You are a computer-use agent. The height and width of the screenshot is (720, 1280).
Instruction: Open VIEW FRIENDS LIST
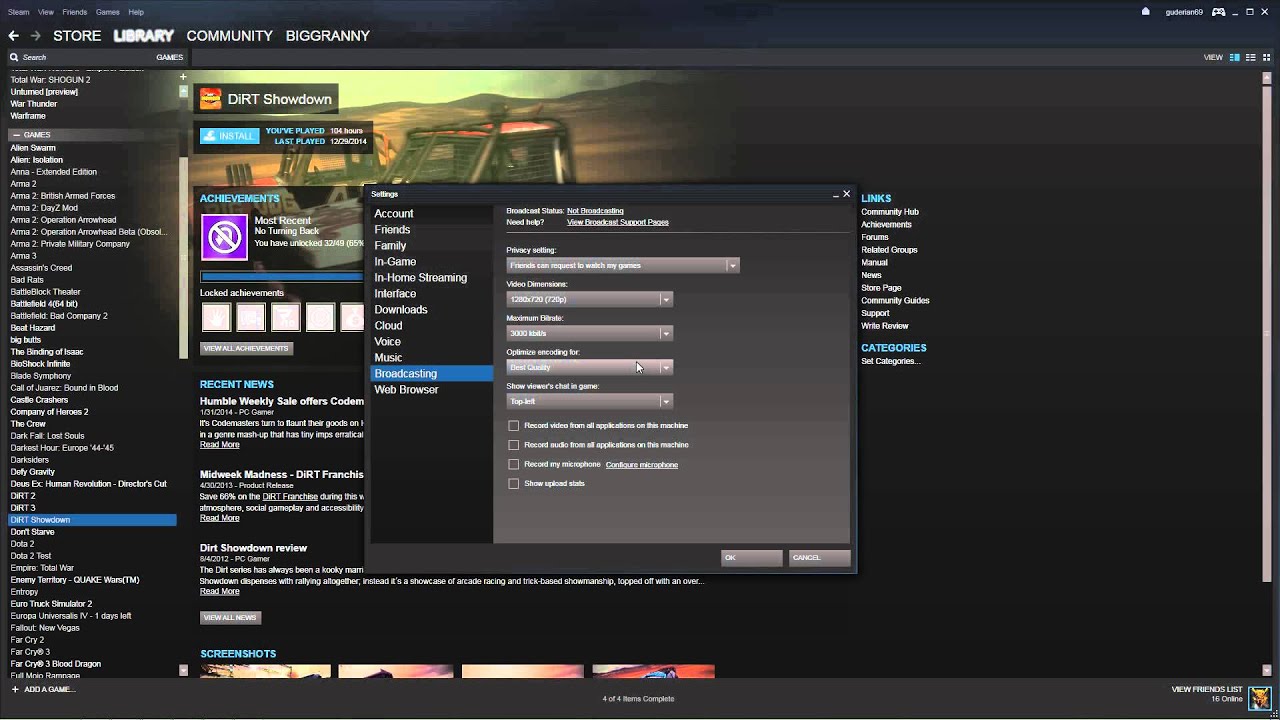pos(1207,690)
